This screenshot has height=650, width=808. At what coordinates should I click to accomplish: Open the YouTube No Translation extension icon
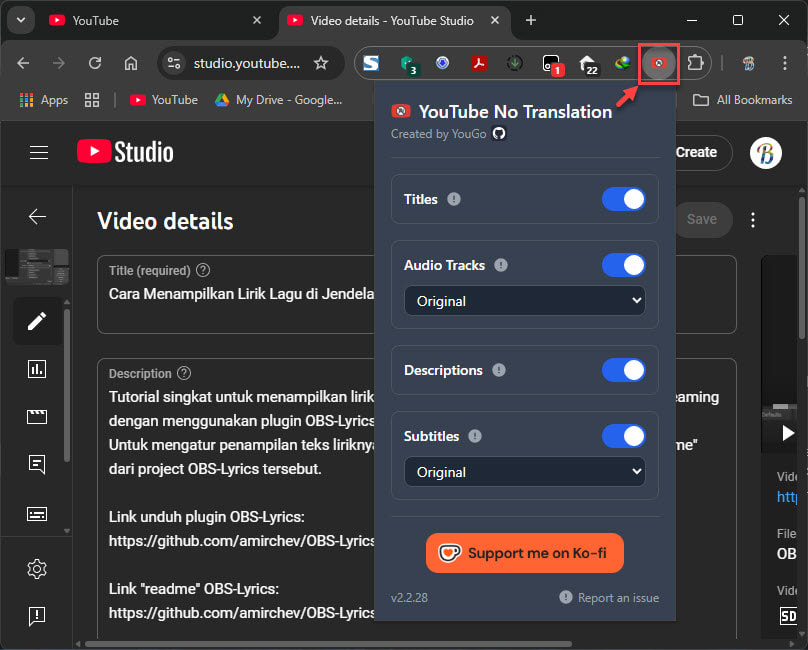click(659, 63)
